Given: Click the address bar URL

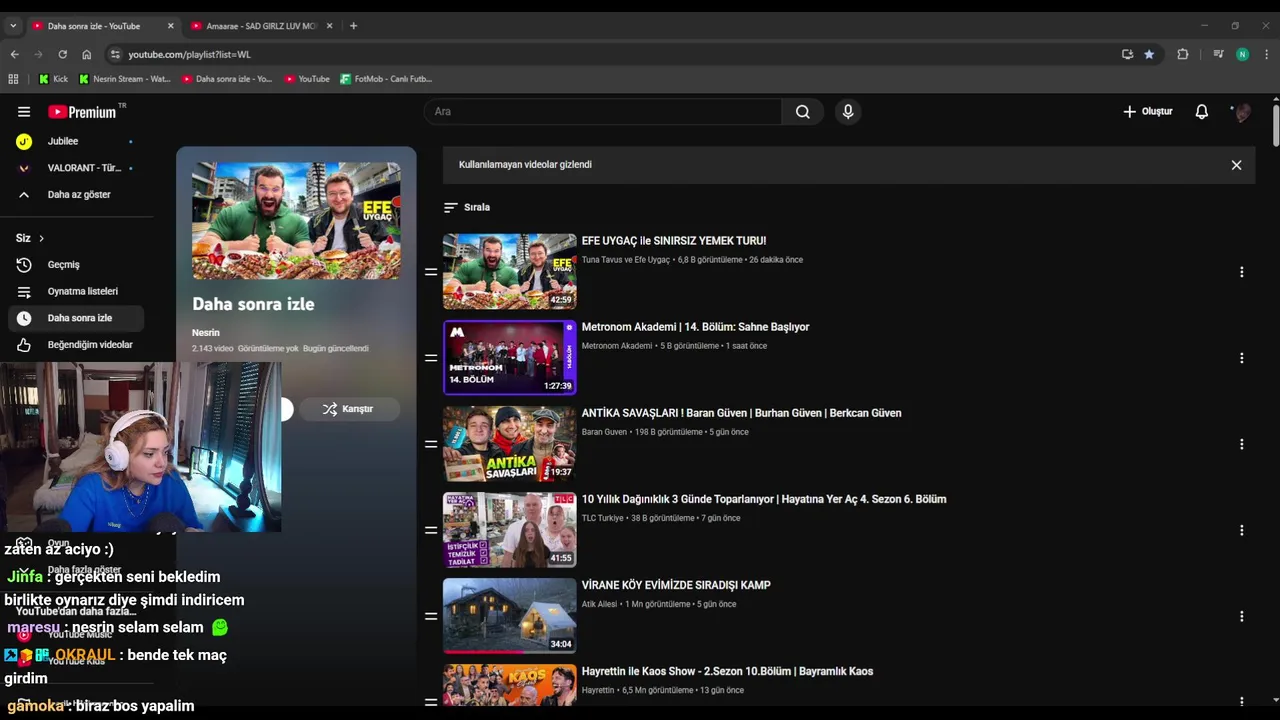Looking at the screenshot, I should pos(189,54).
